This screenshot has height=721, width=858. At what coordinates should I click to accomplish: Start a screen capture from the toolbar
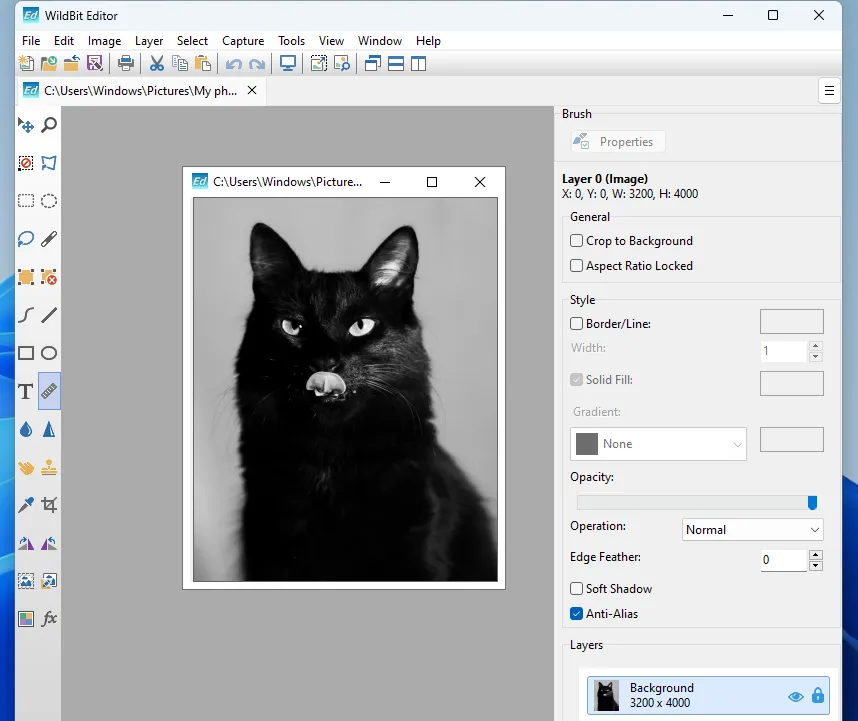288,63
